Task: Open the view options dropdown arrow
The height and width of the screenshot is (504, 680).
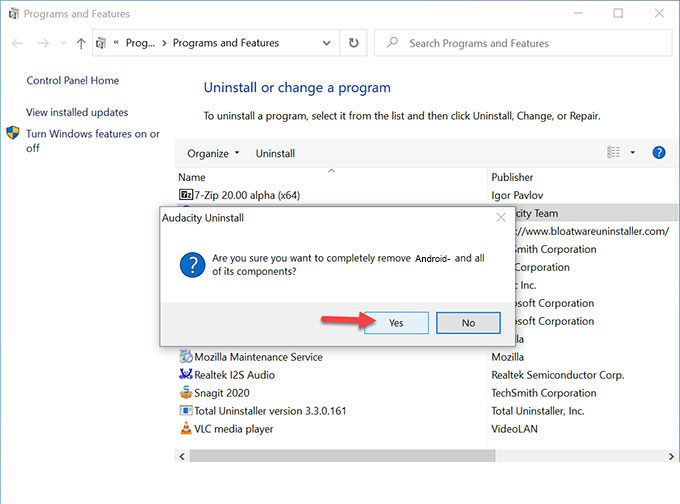Action: [632, 152]
